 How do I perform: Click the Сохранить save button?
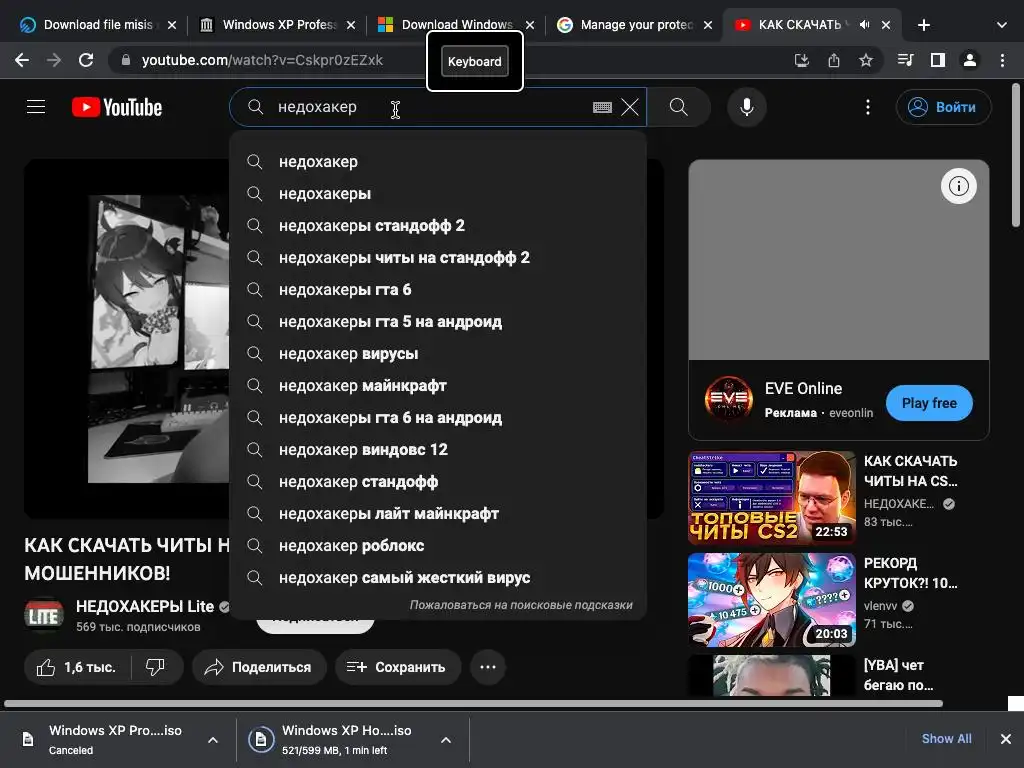coord(398,667)
